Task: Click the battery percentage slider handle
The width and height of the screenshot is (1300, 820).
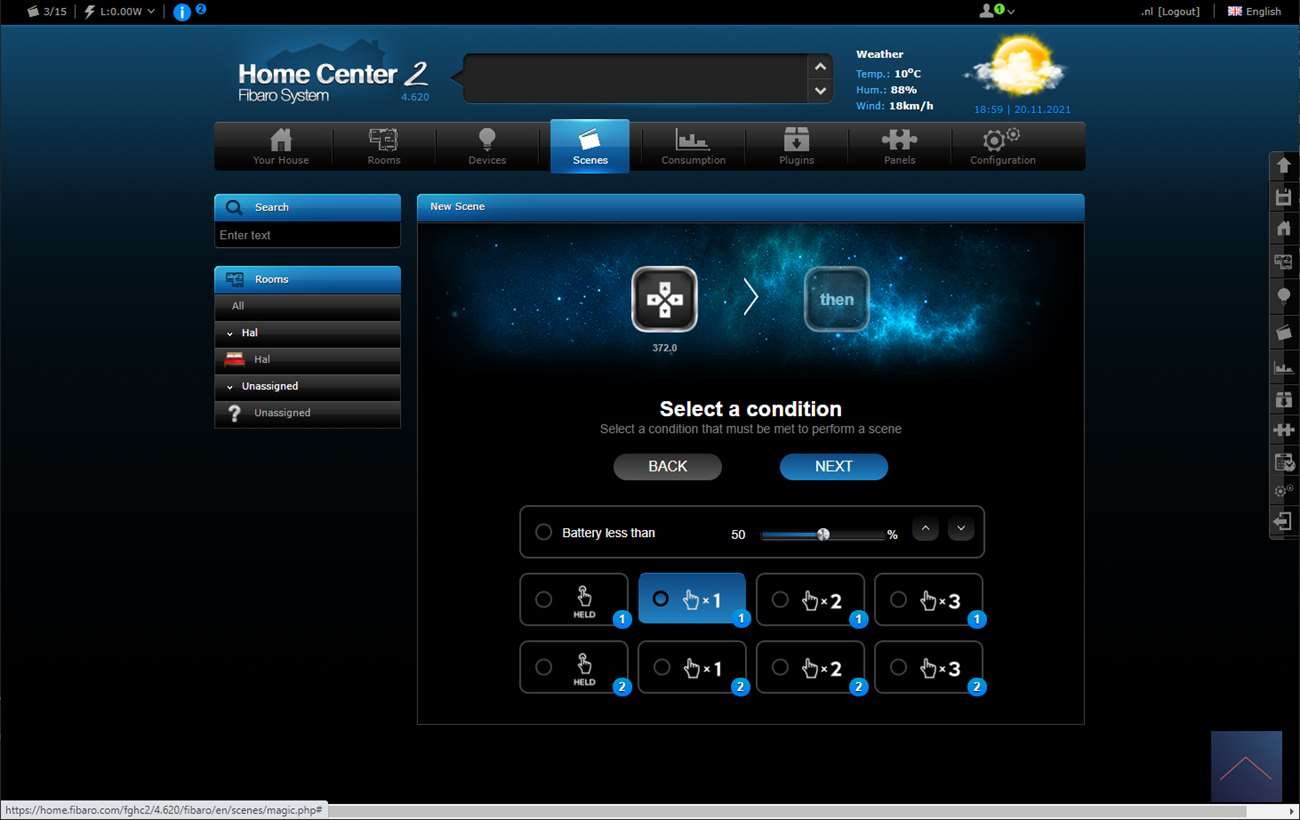Action: 823,534
